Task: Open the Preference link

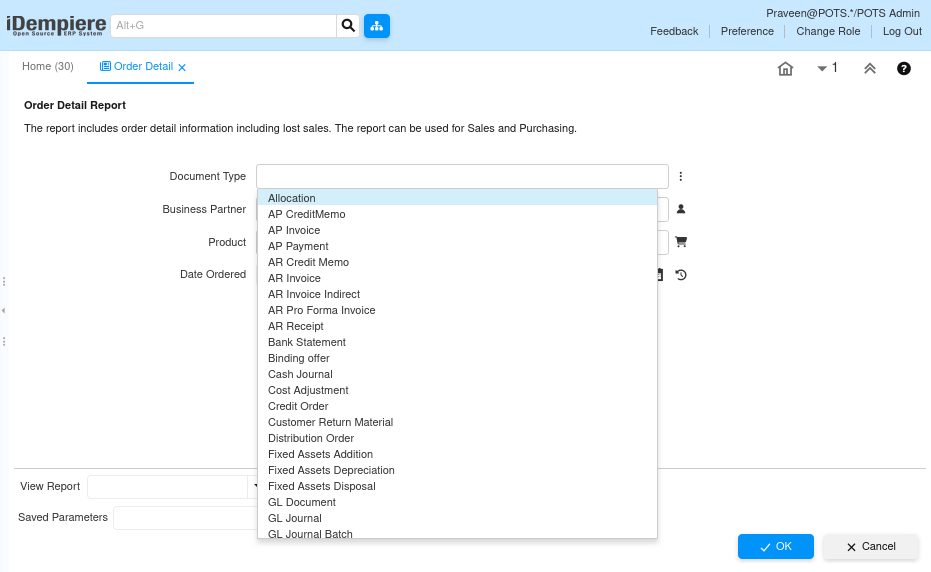Action: pos(747,31)
